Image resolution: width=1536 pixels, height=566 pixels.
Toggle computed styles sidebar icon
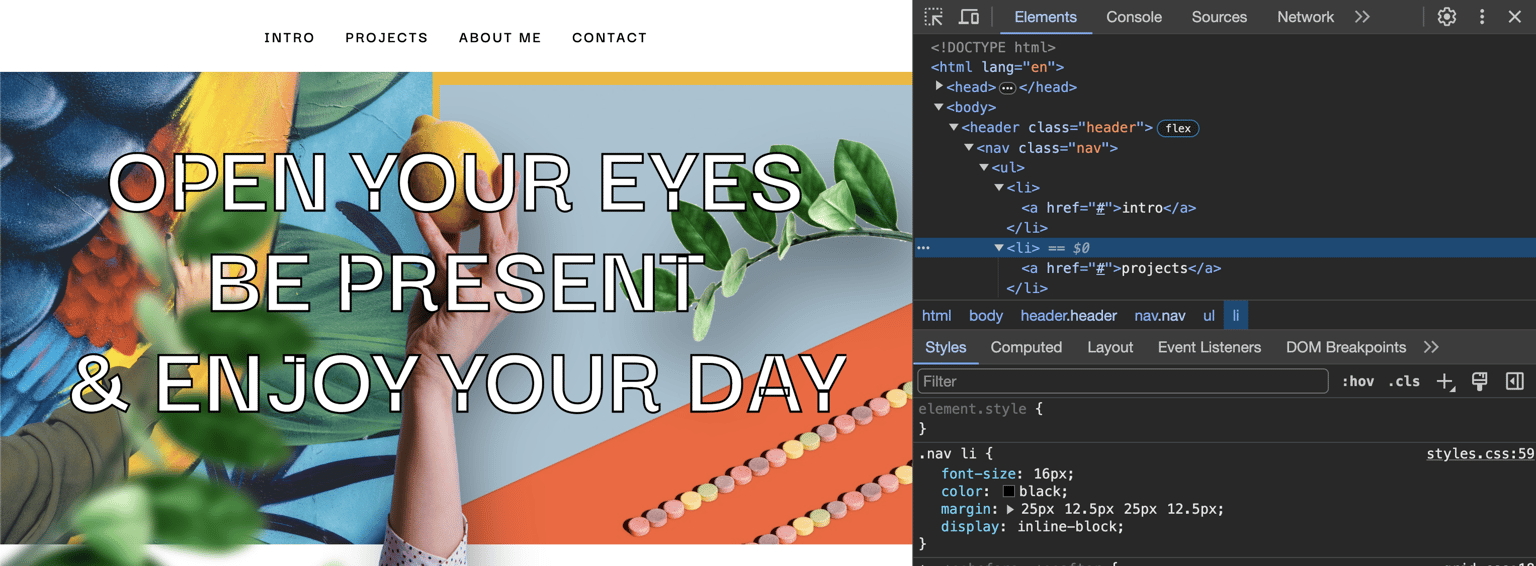pyautogui.click(x=1514, y=381)
